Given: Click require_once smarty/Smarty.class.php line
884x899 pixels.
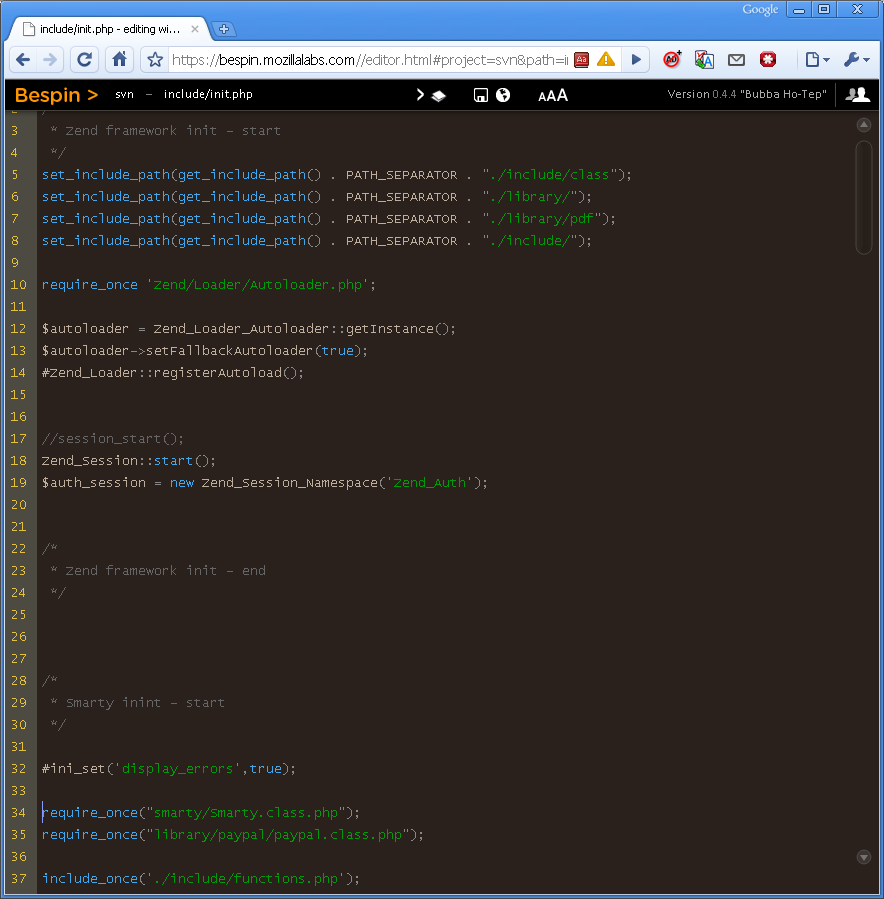Looking at the screenshot, I should (x=201, y=812).
